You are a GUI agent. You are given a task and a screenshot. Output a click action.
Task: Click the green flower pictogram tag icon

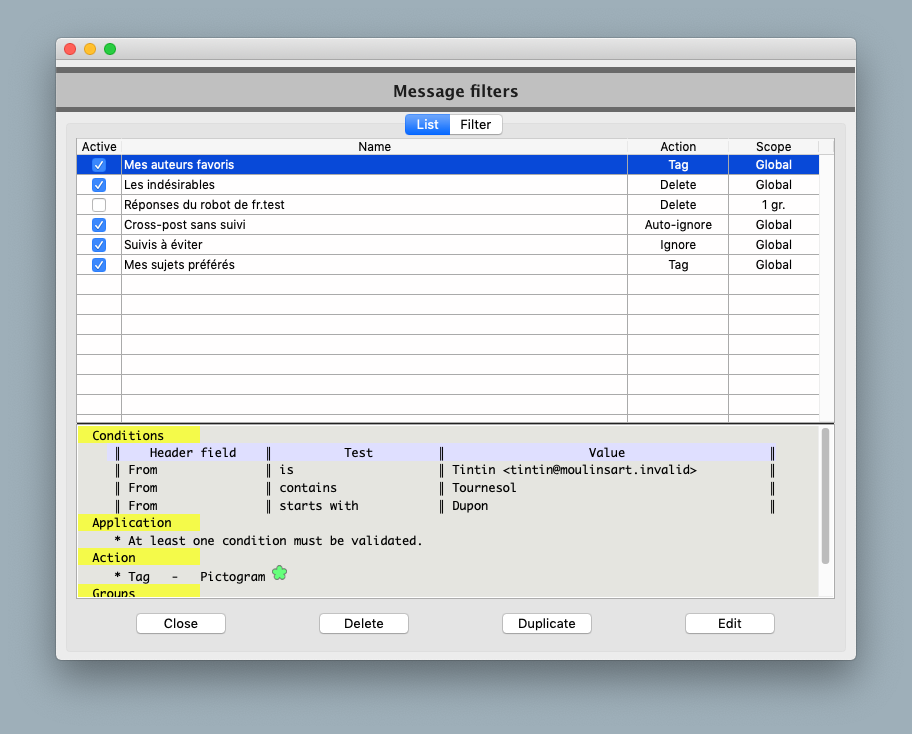(279, 573)
